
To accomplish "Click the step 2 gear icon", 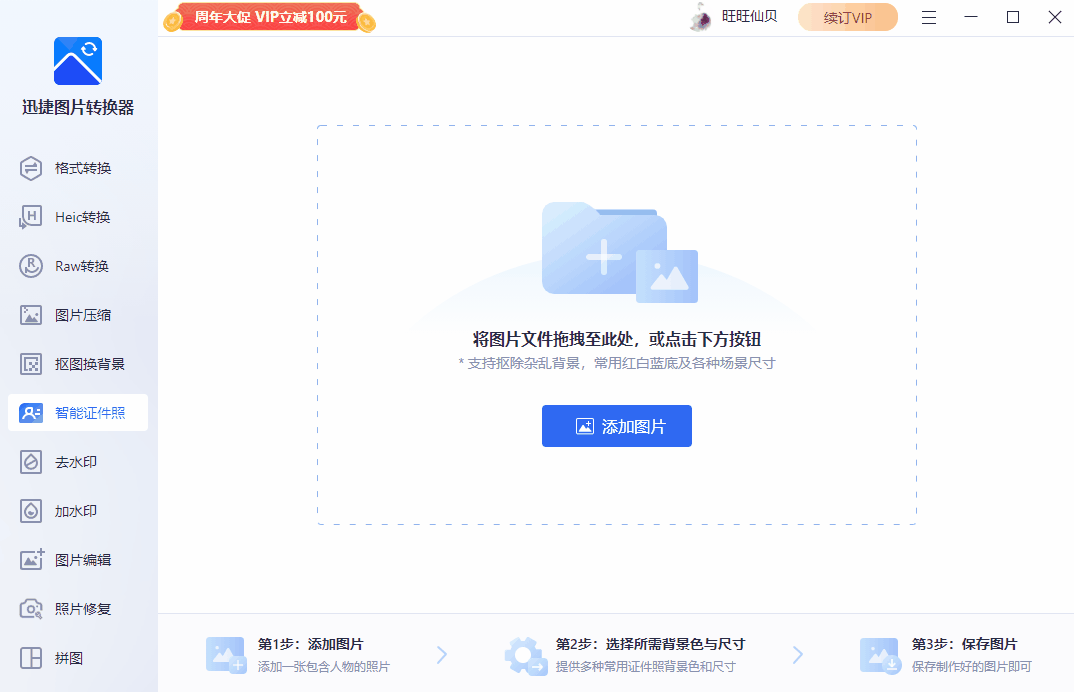I will tap(525, 656).
